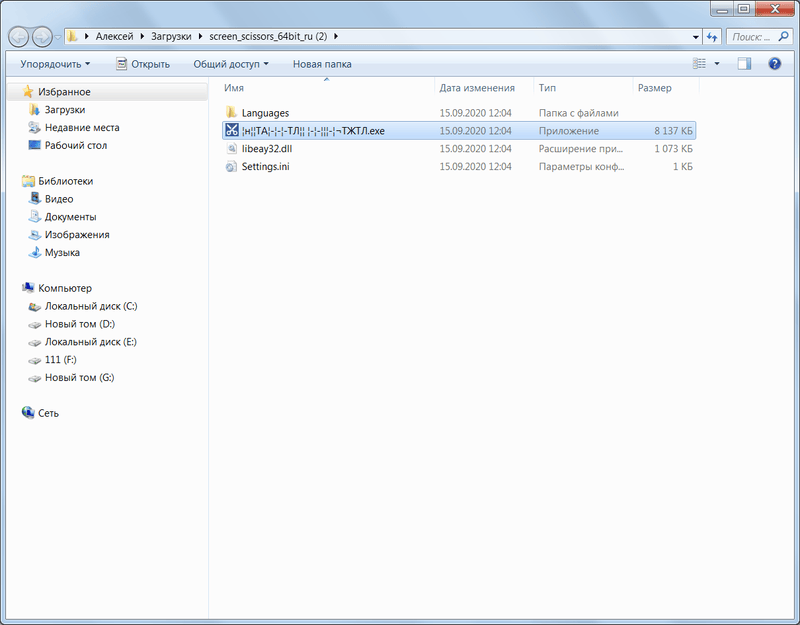Click the Приложение type cell
This screenshot has width=800, height=625.
(569, 131)
